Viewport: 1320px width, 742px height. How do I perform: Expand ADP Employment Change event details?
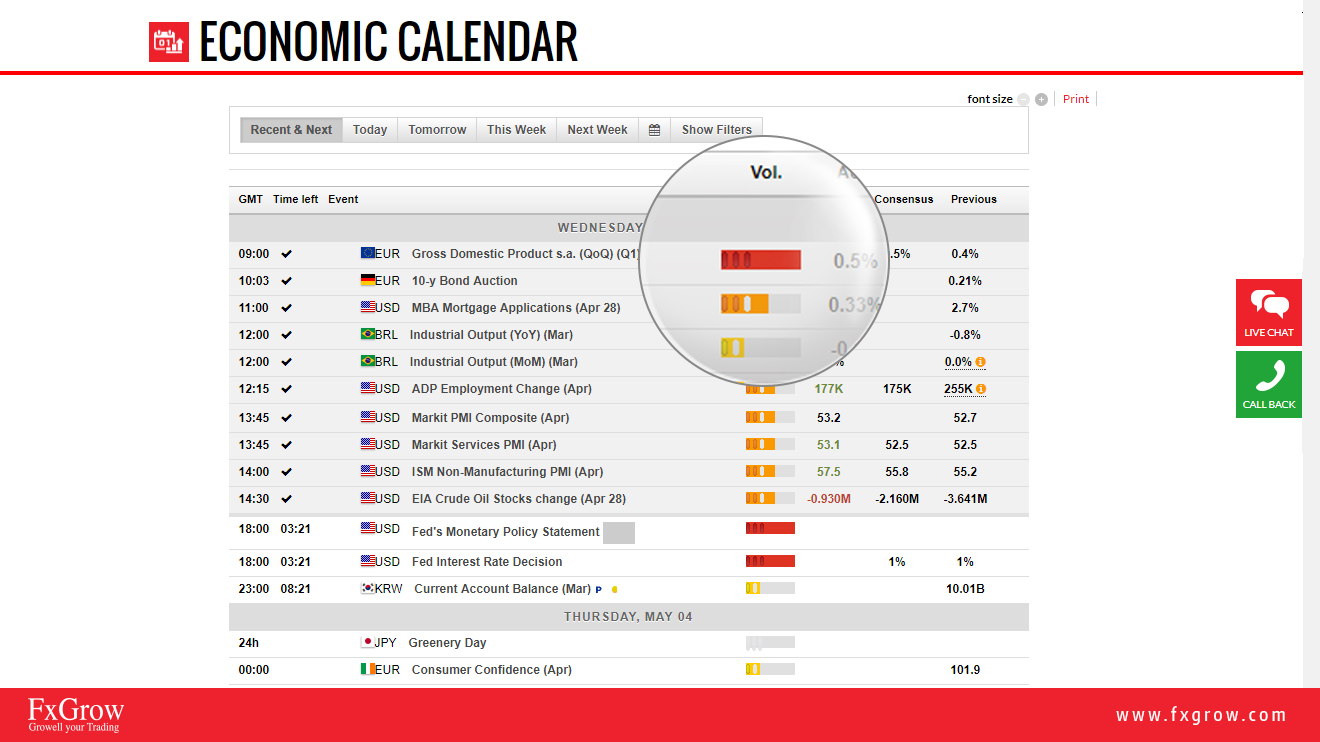click(628, 389)
